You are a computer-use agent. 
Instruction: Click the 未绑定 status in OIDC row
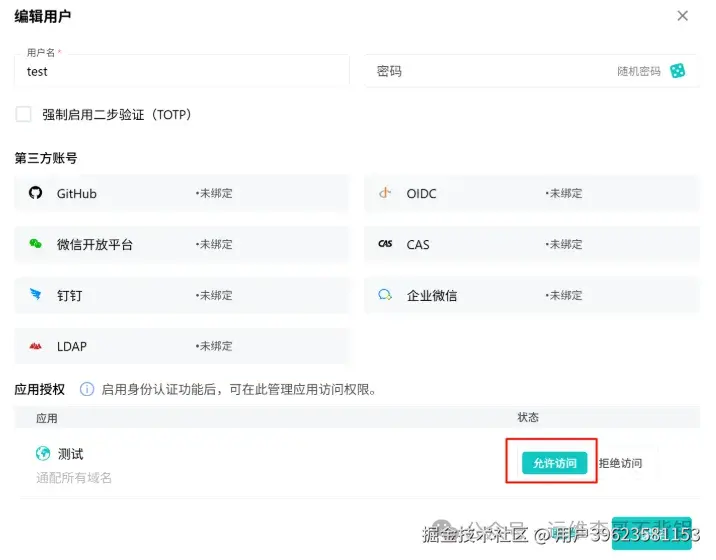tap(564, 193)
